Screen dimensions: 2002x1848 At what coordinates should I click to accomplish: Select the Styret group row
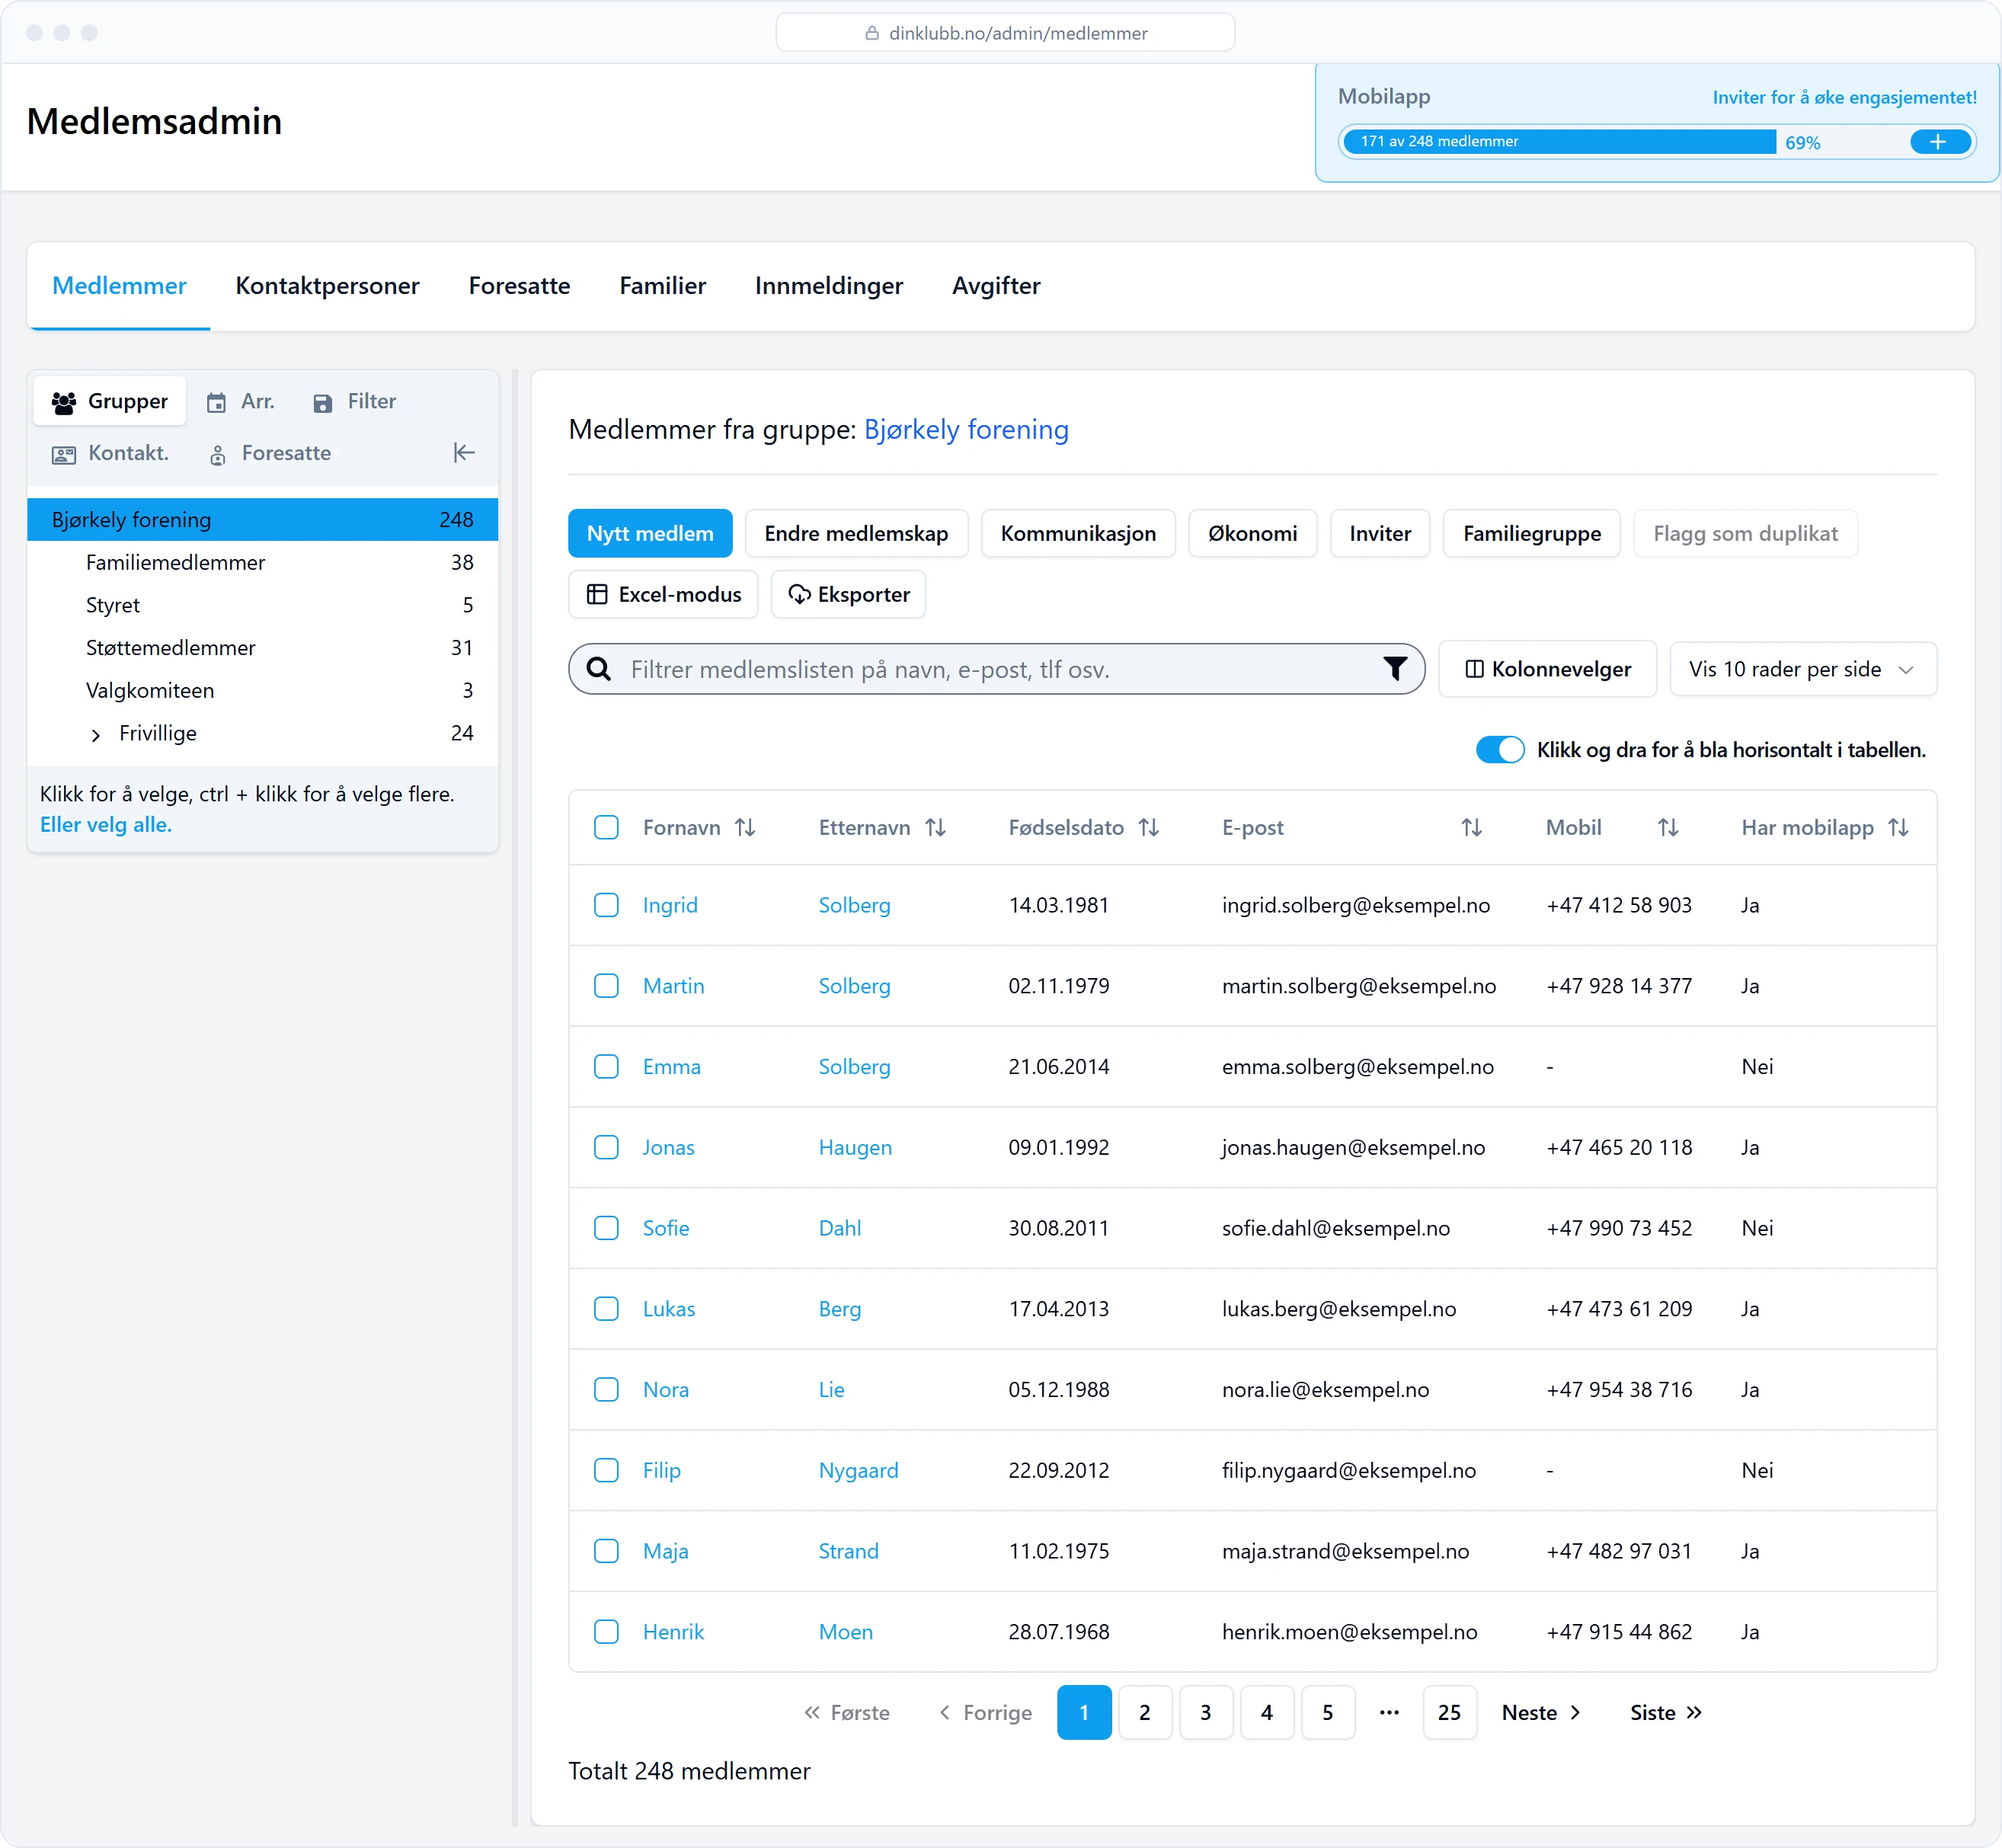coord(262,605)
